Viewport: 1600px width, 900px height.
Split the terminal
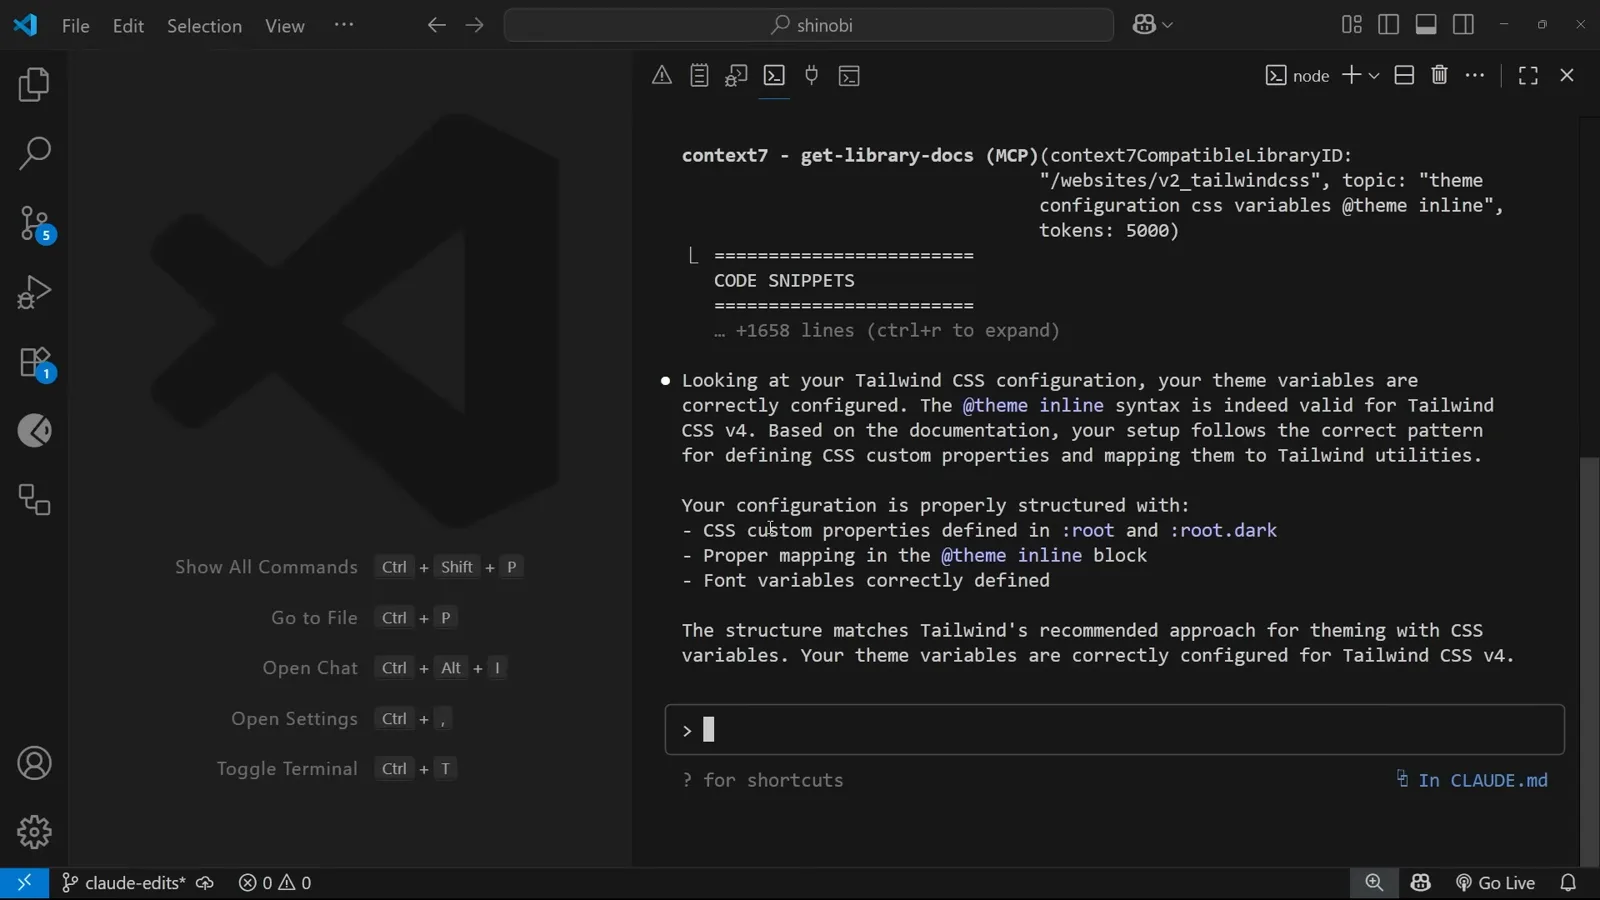(1404, 75)
